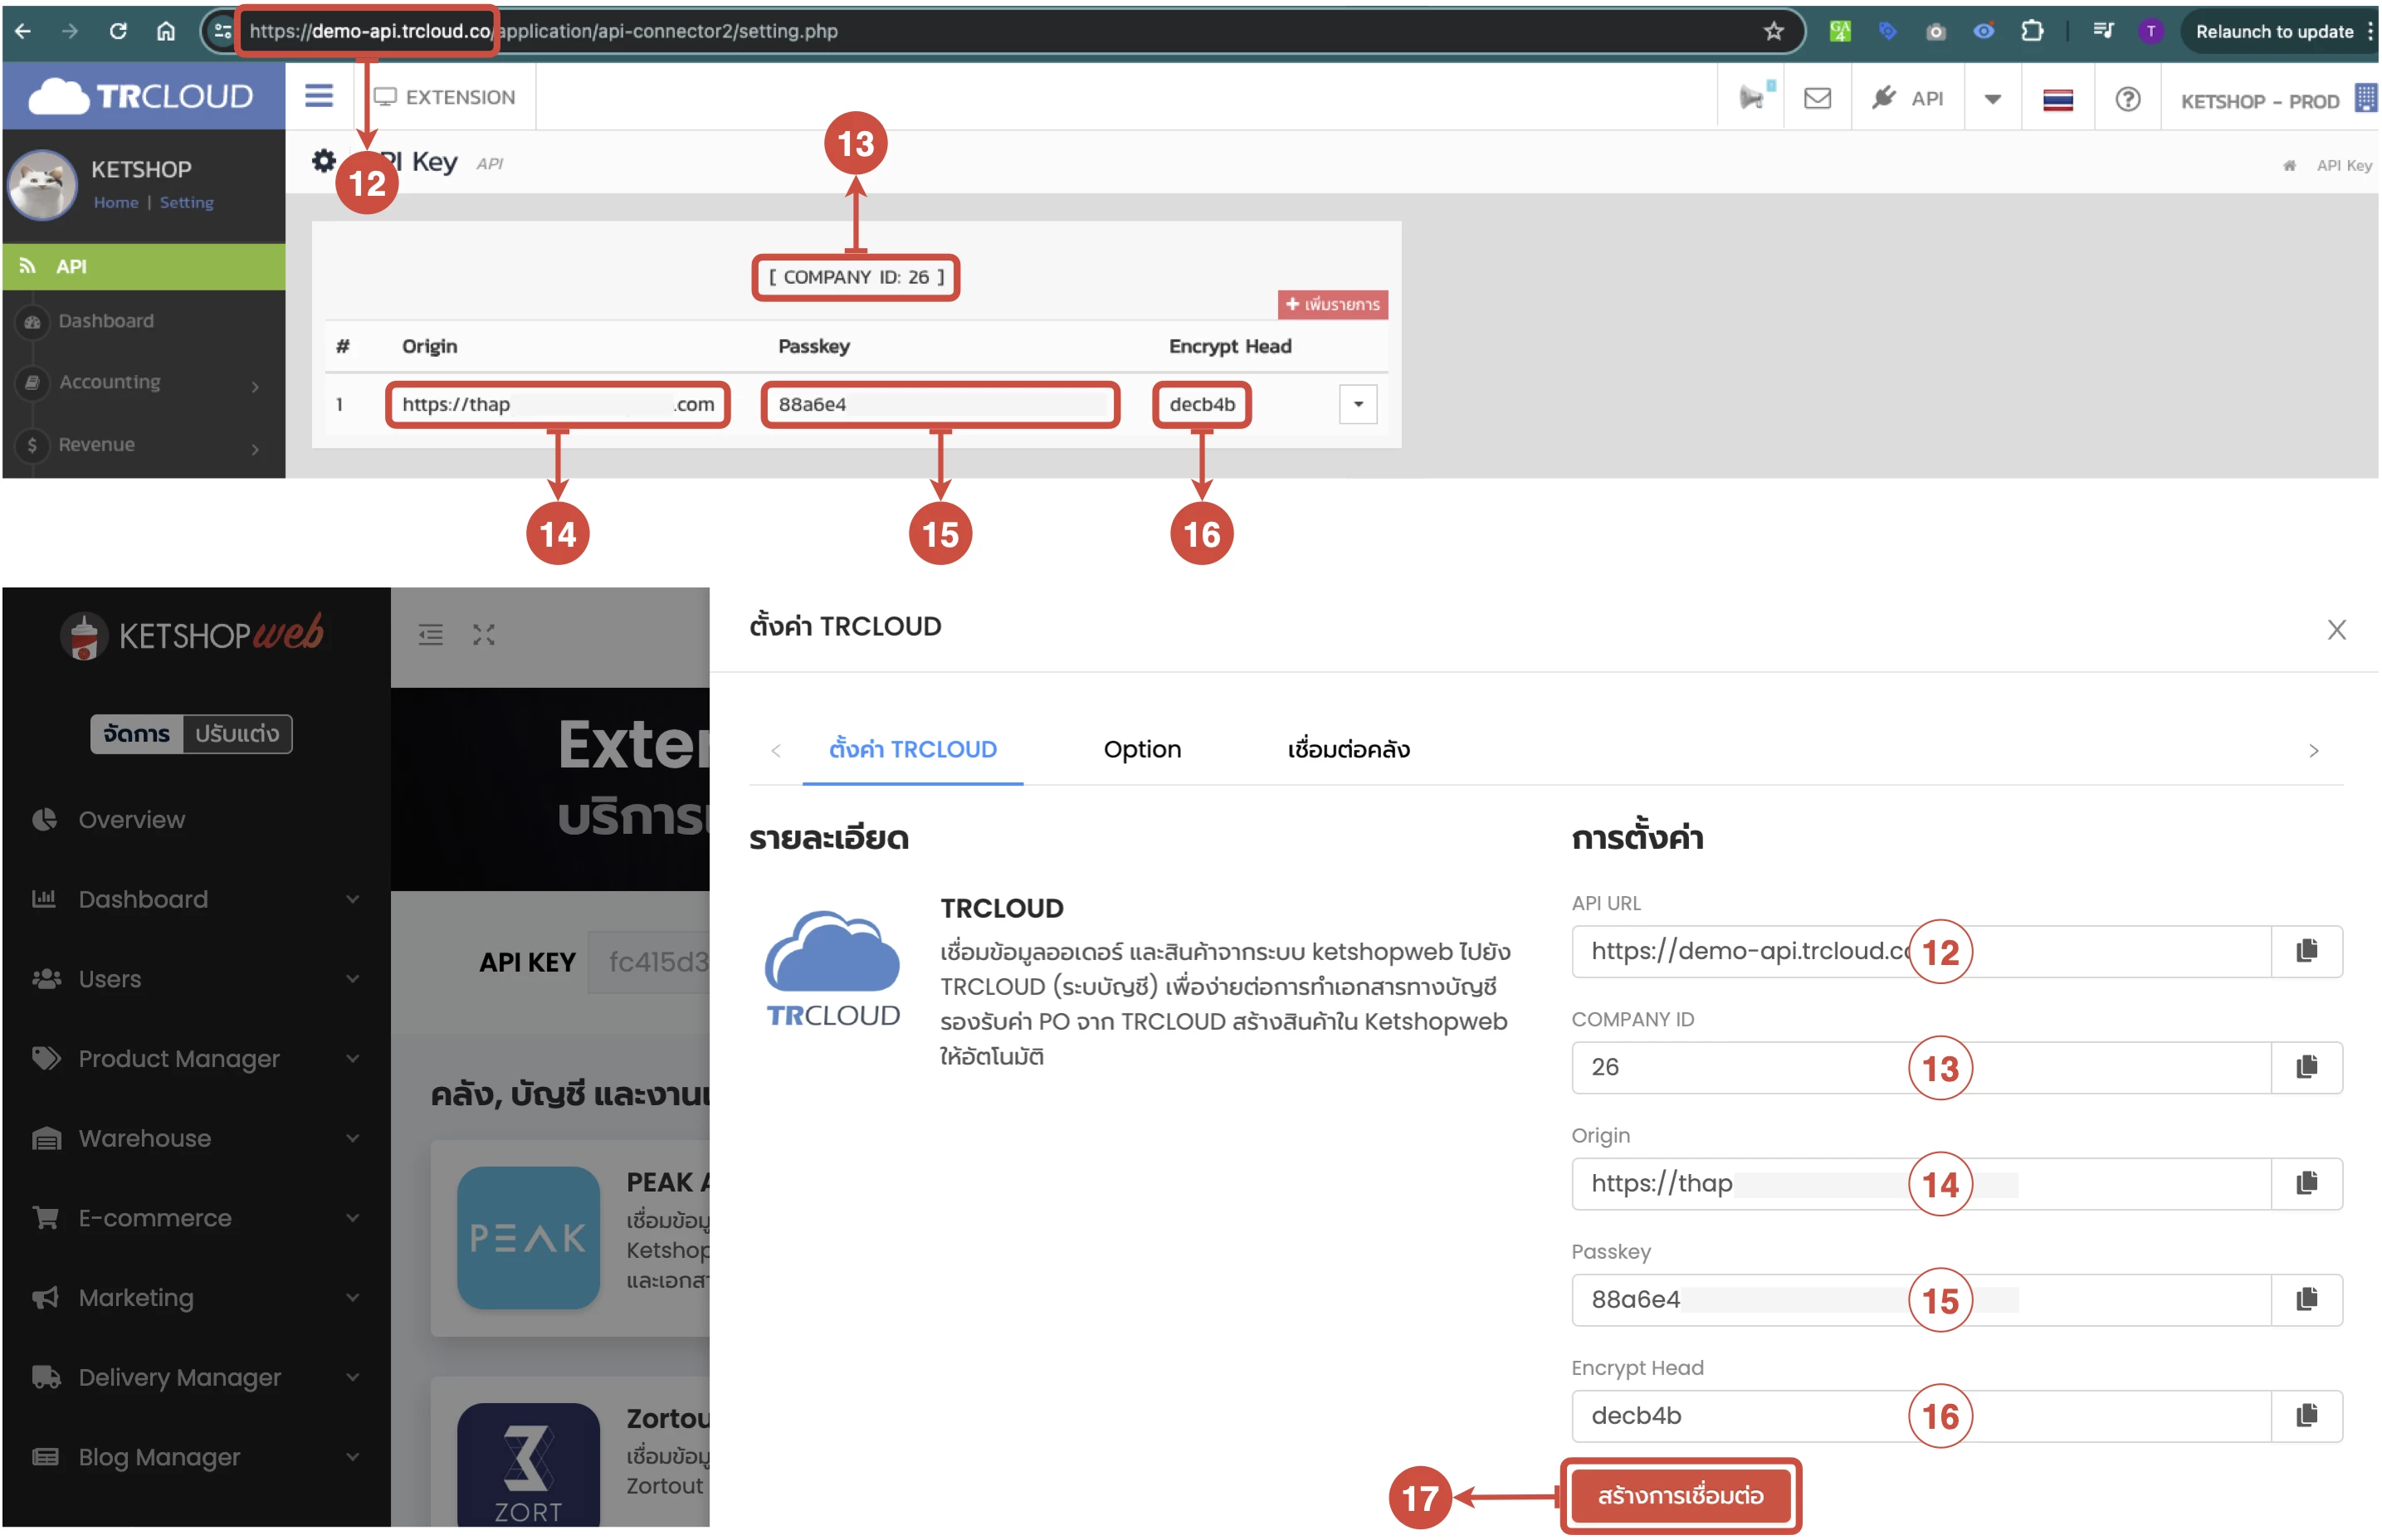Click the สร้างการเชื่อมต่อ button
Viewport: 2382px width, 1540px height.
[1679, 1495]
